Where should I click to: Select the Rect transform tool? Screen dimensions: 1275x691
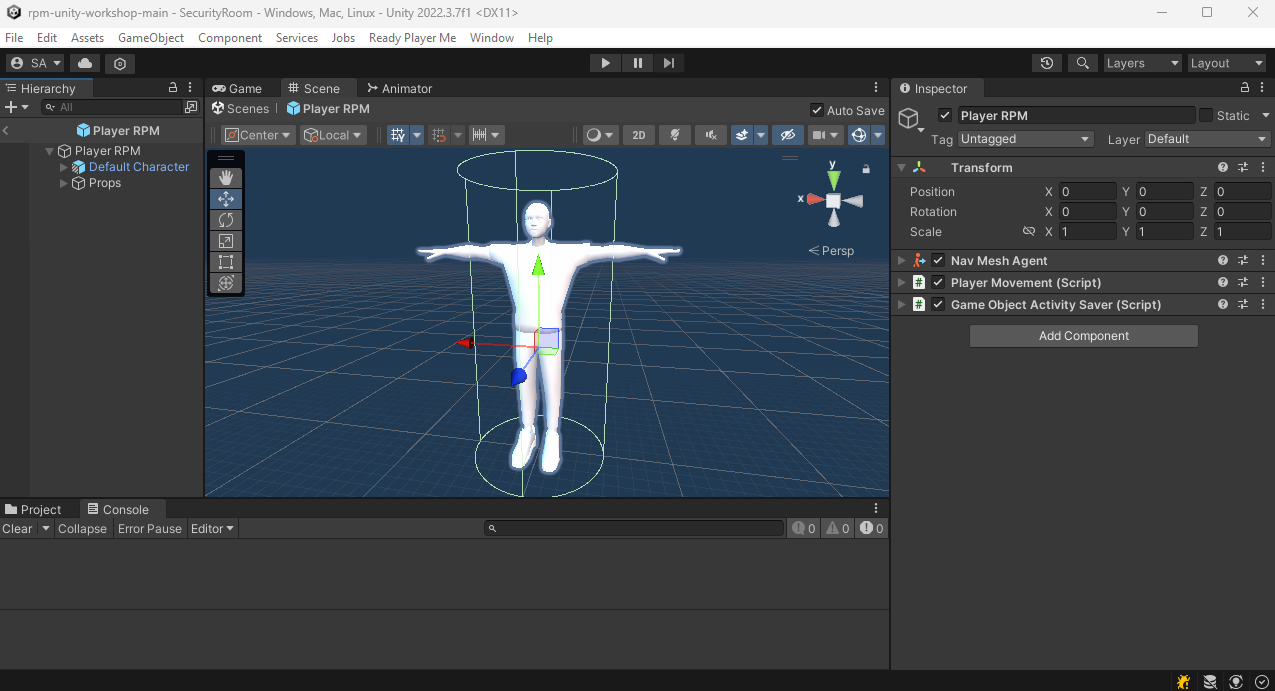226,262
